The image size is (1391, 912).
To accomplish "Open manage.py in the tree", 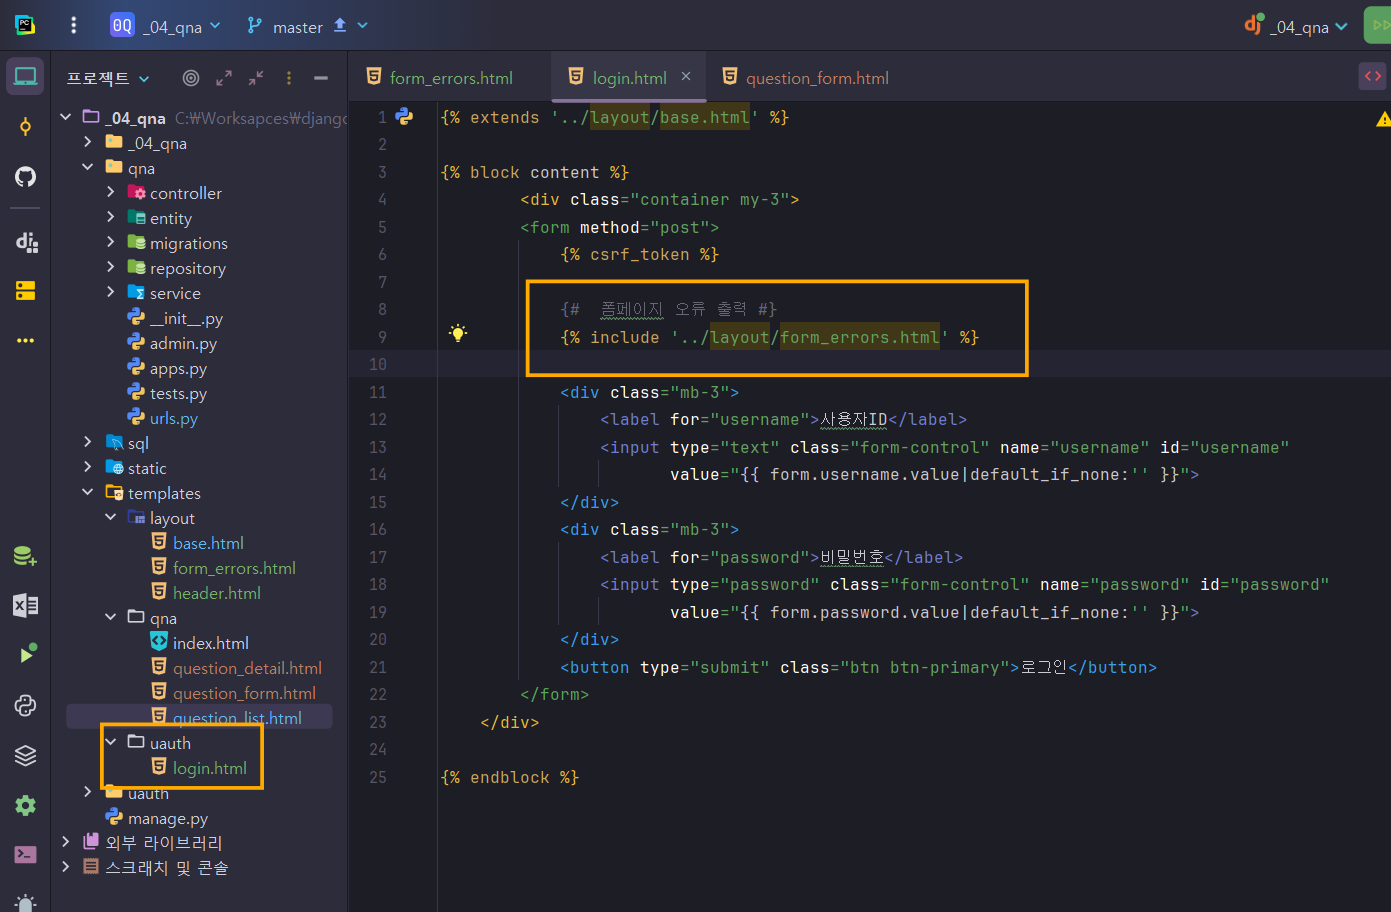I will tap(168, 818).
